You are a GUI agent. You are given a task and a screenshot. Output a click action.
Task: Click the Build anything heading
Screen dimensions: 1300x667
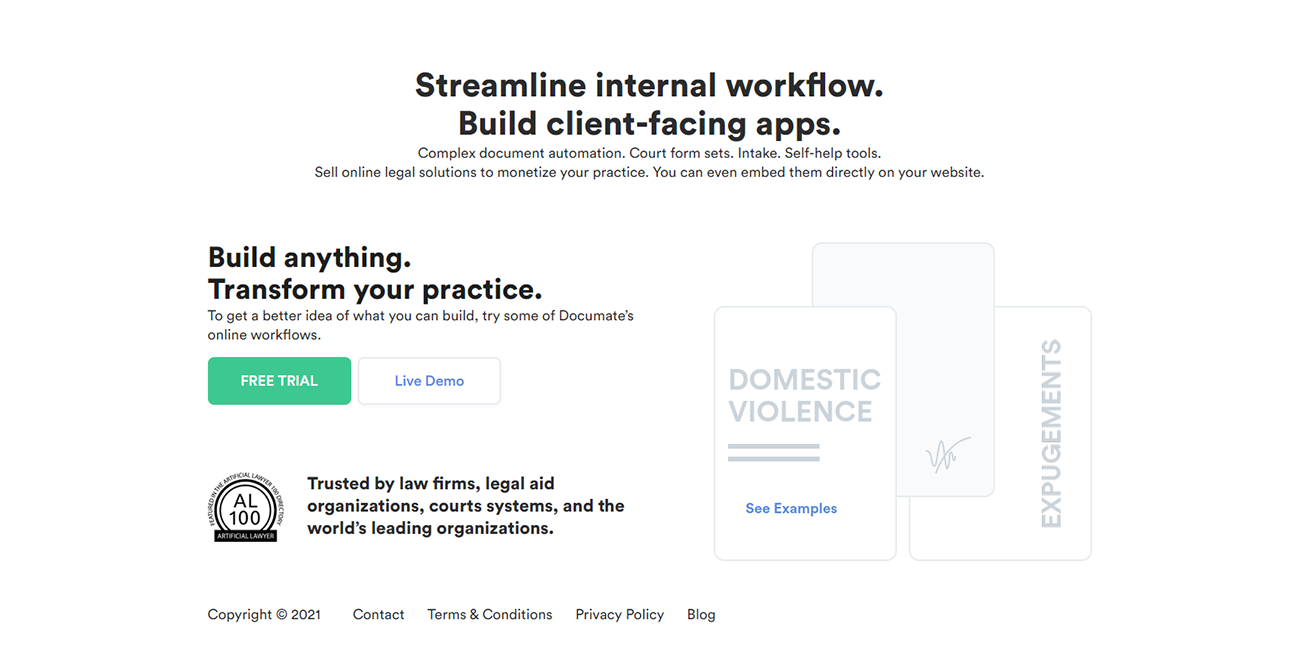pyautogui.click(x=309, y=257)
